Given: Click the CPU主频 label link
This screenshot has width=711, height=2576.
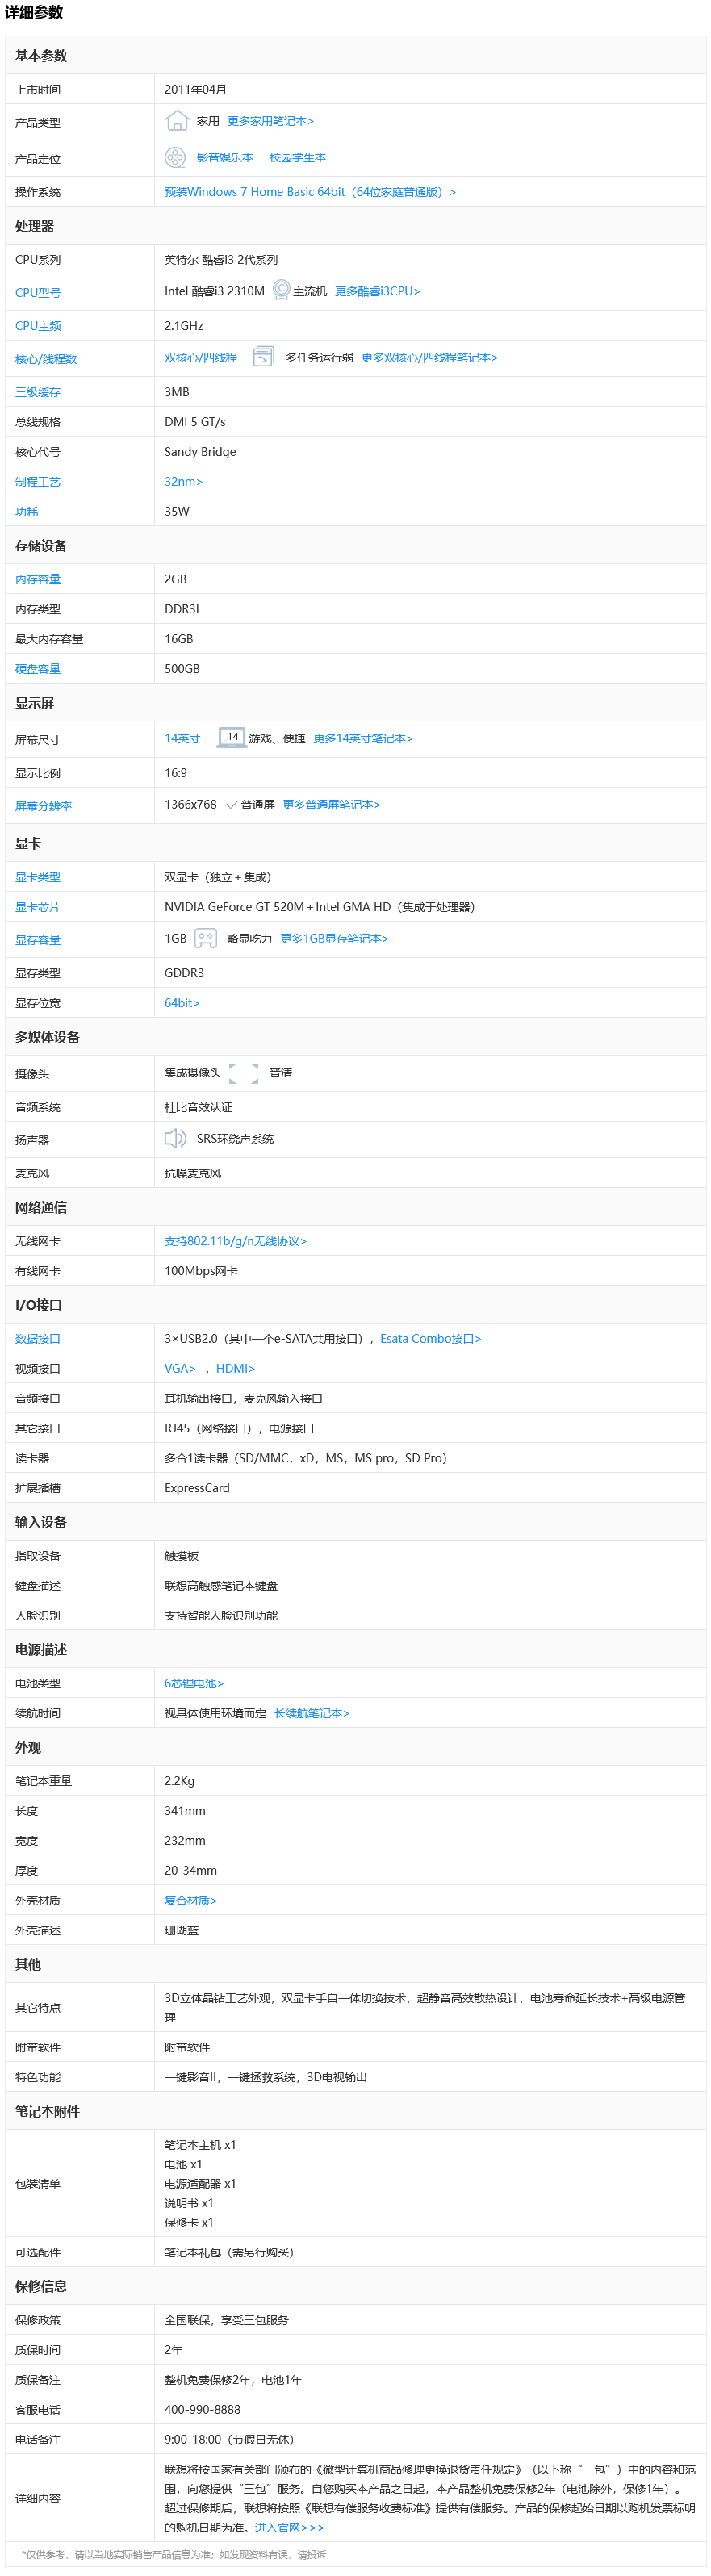Looking at the screenshot, I should (x=38, y=326).
